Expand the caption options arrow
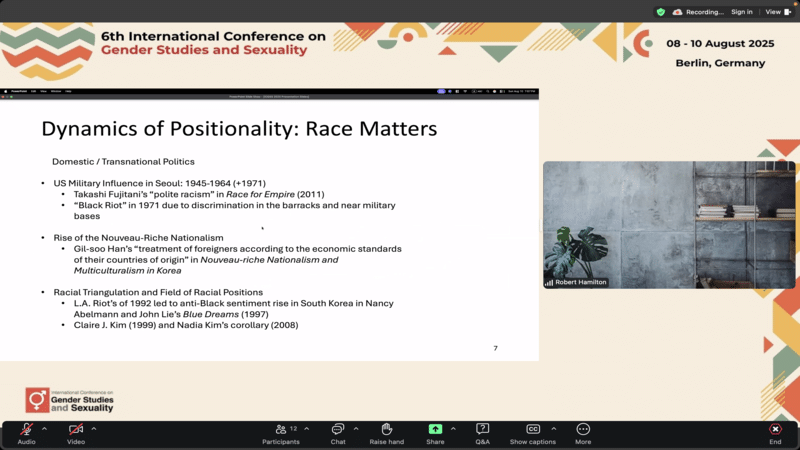The image size is (800, 450). [x=554, y=428]
